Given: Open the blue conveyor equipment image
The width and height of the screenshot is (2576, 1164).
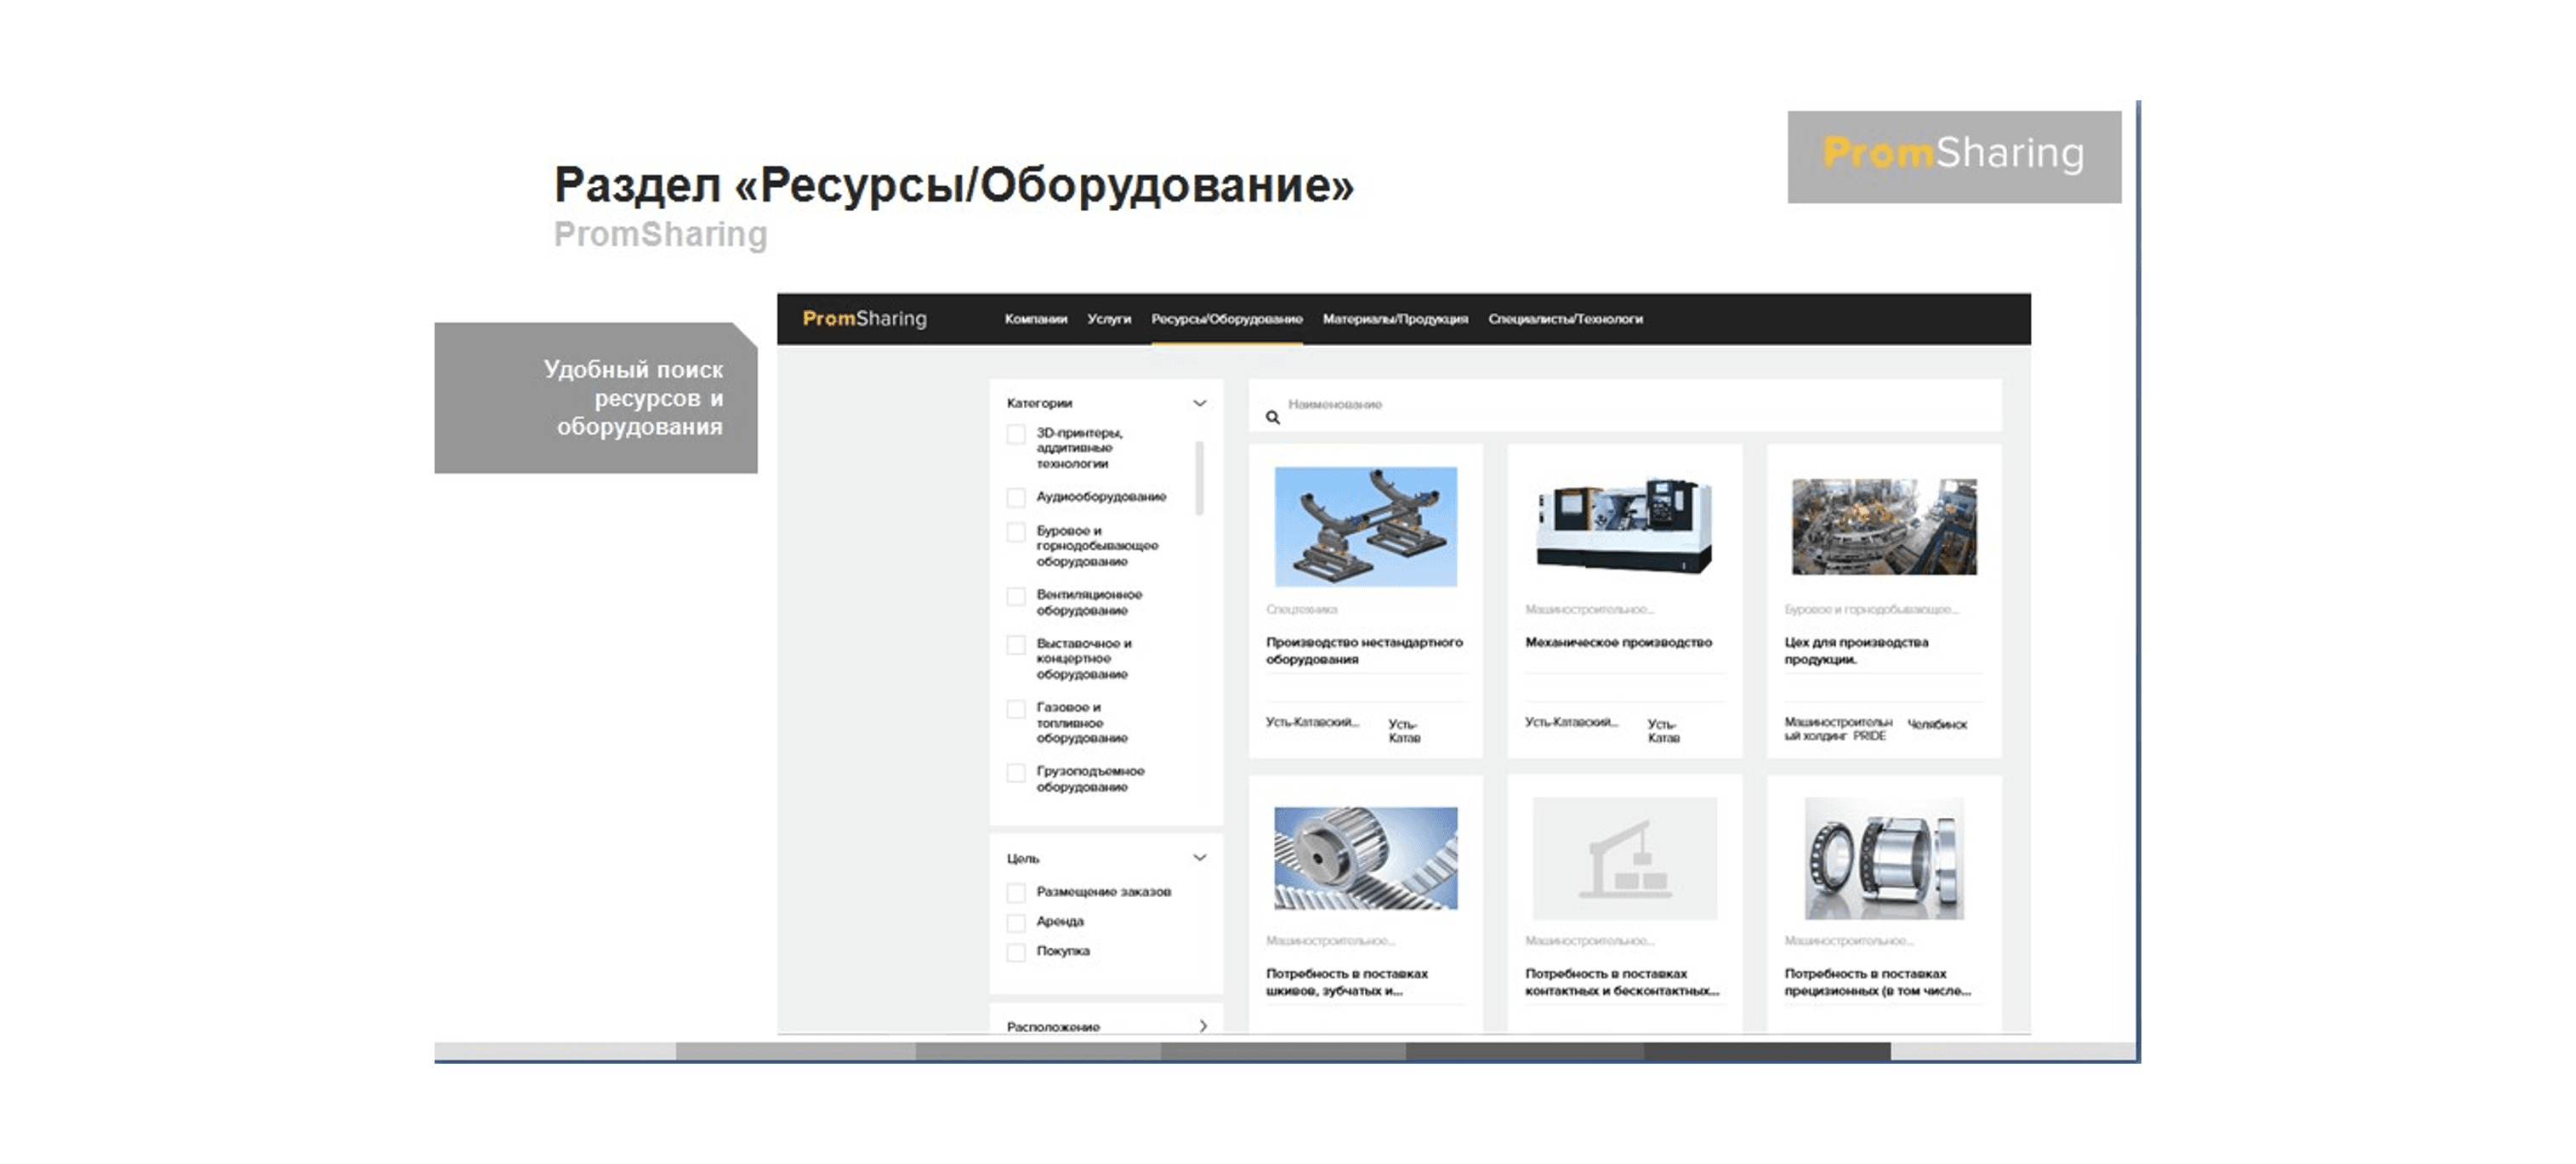Looking at the screenshot, I should [1365, 526].
